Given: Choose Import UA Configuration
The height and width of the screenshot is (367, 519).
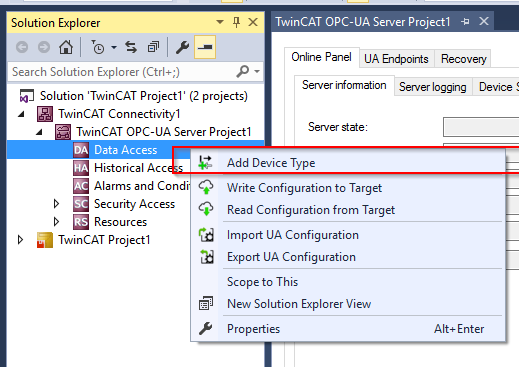Looking at the screenshot, I should (348, 235).
